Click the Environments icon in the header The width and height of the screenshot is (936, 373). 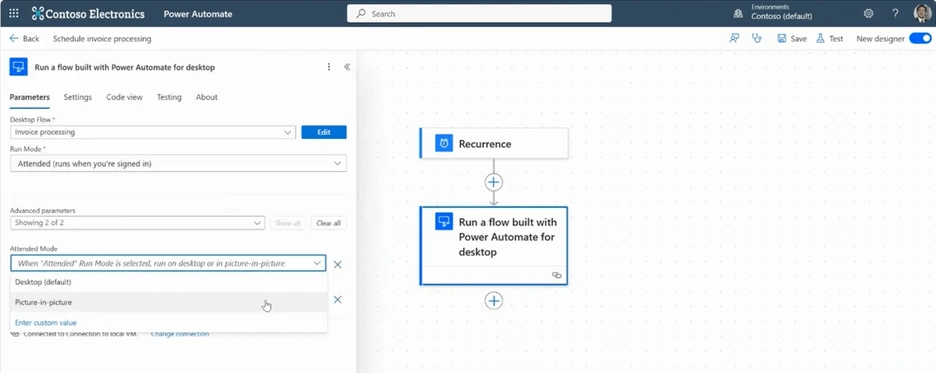(738, 13)
